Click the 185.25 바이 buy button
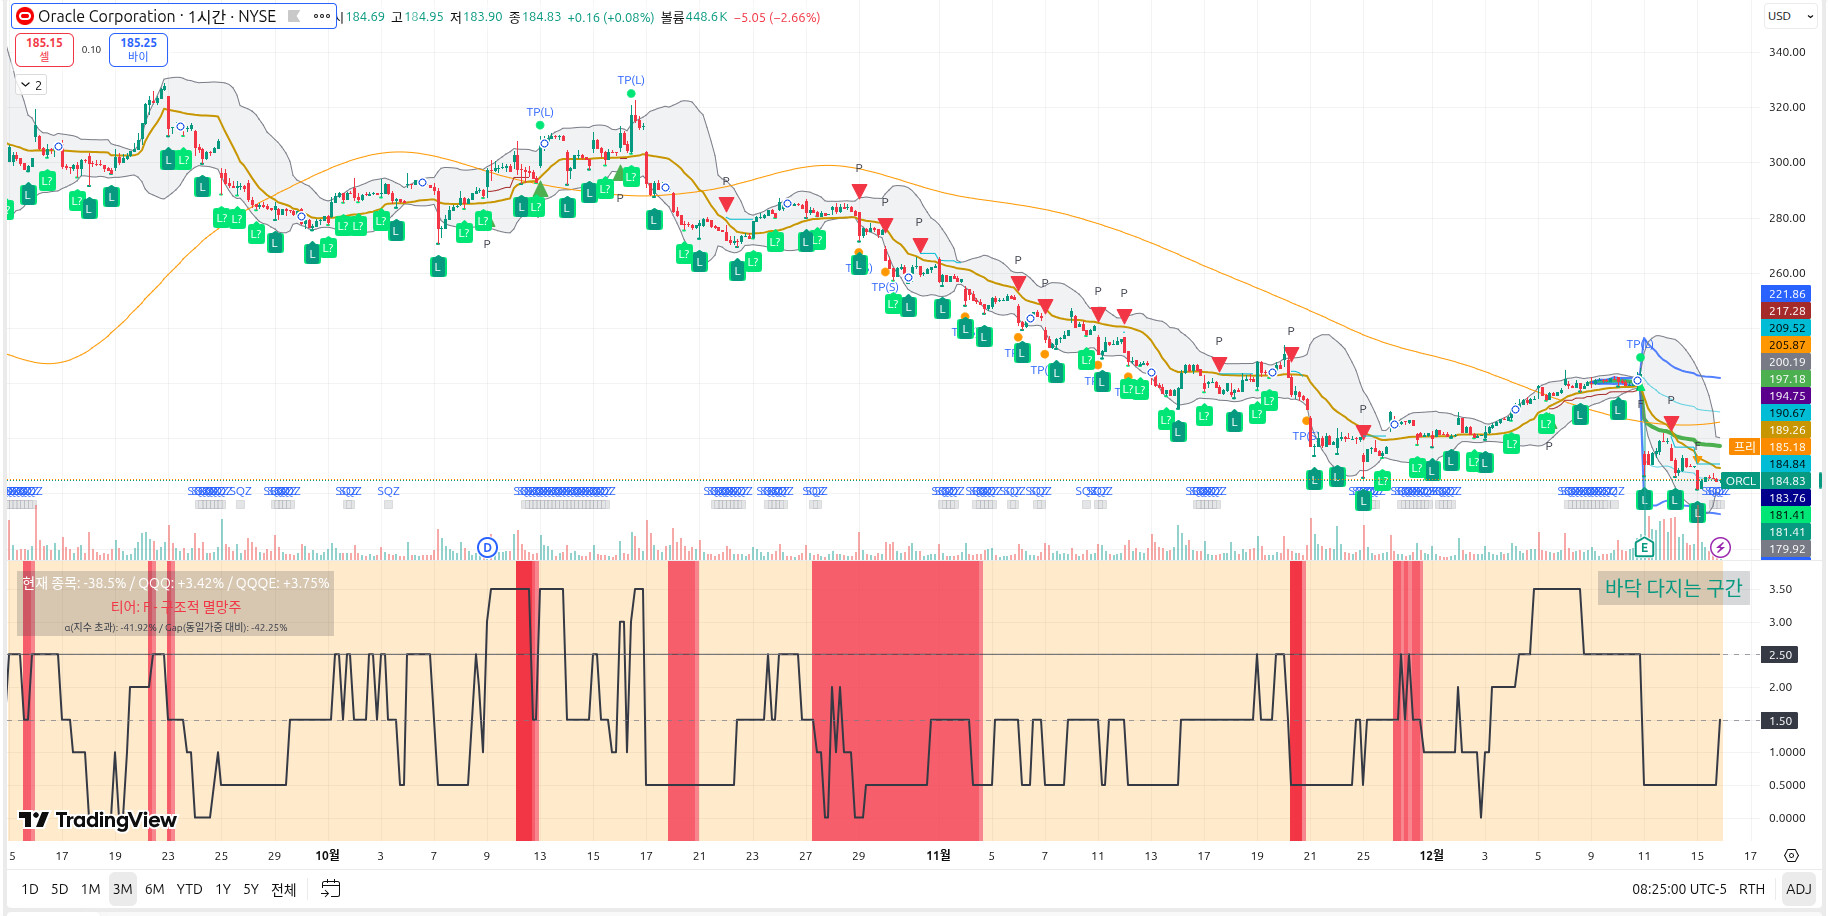1829x916 pixels. (x=138, y=49)
